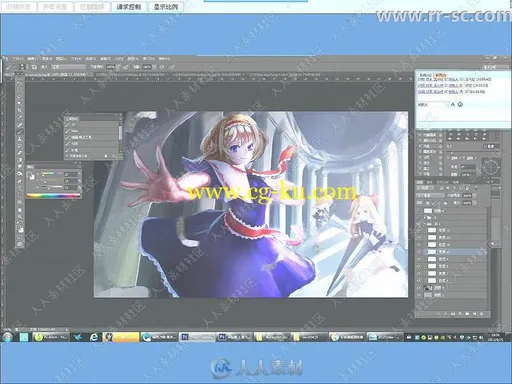The width and height of the screenshot is (512, 384).
Task: Click pressure-controls-opacity icon in options bar
Action: pyautogui.click(x=126, y=67)
